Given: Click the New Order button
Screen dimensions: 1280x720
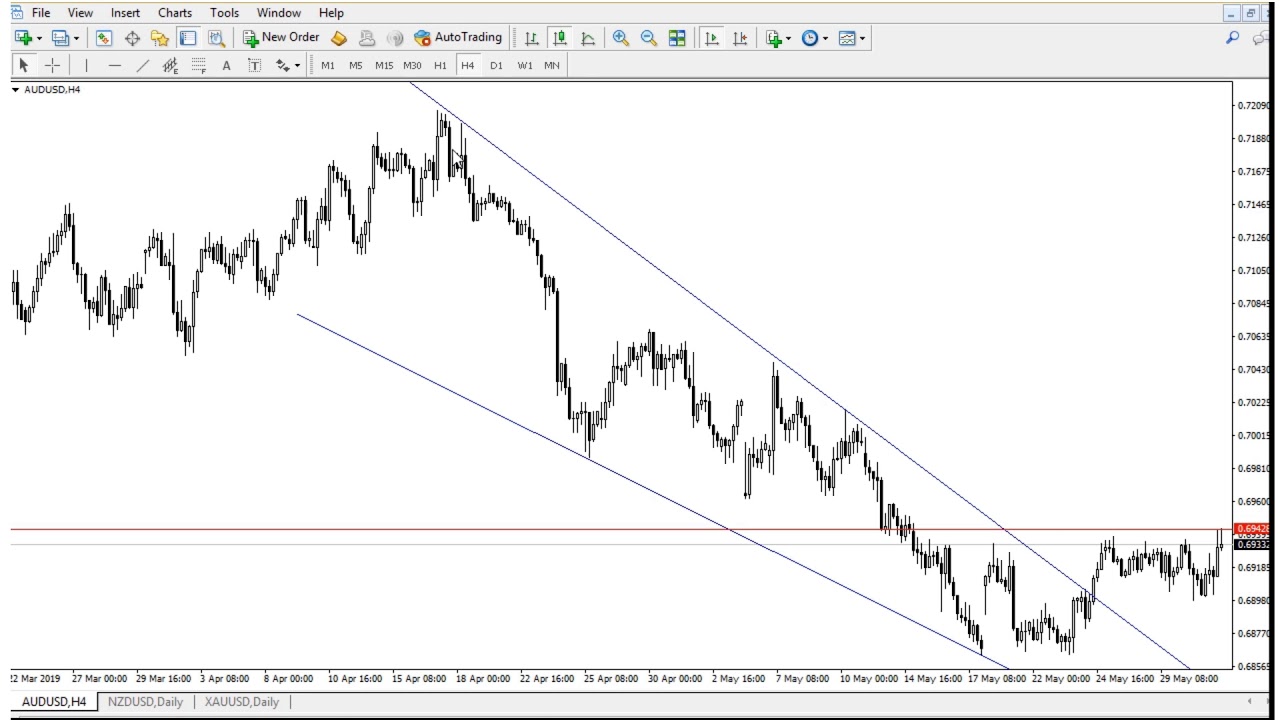Looking at the screenshot, I should (x=281, y=38).
